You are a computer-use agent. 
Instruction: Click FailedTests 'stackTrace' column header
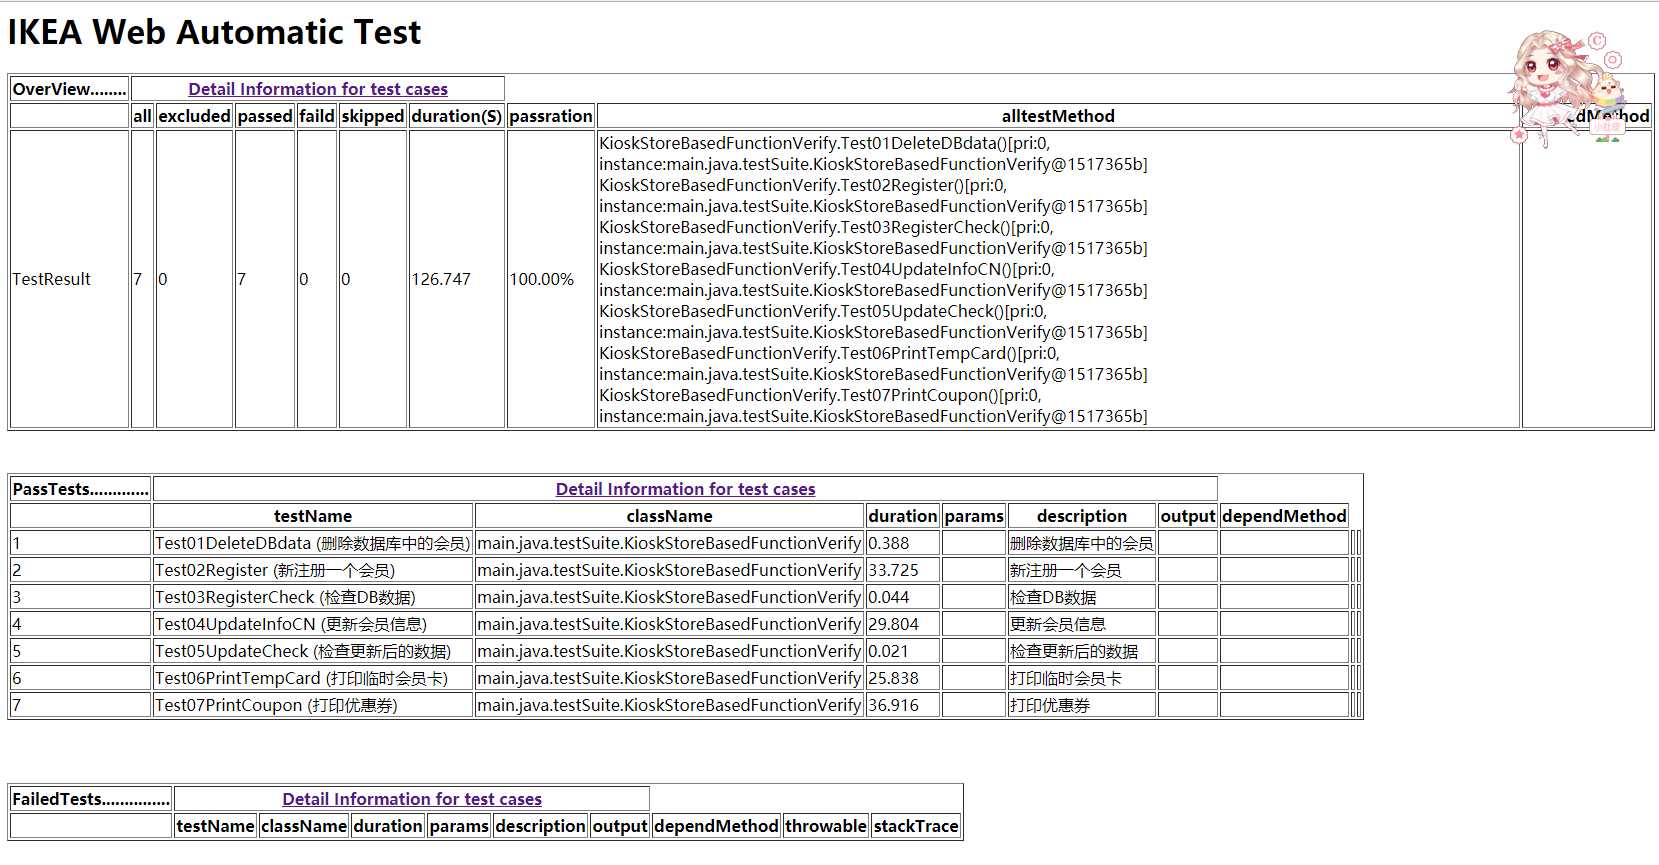[916, 826]
